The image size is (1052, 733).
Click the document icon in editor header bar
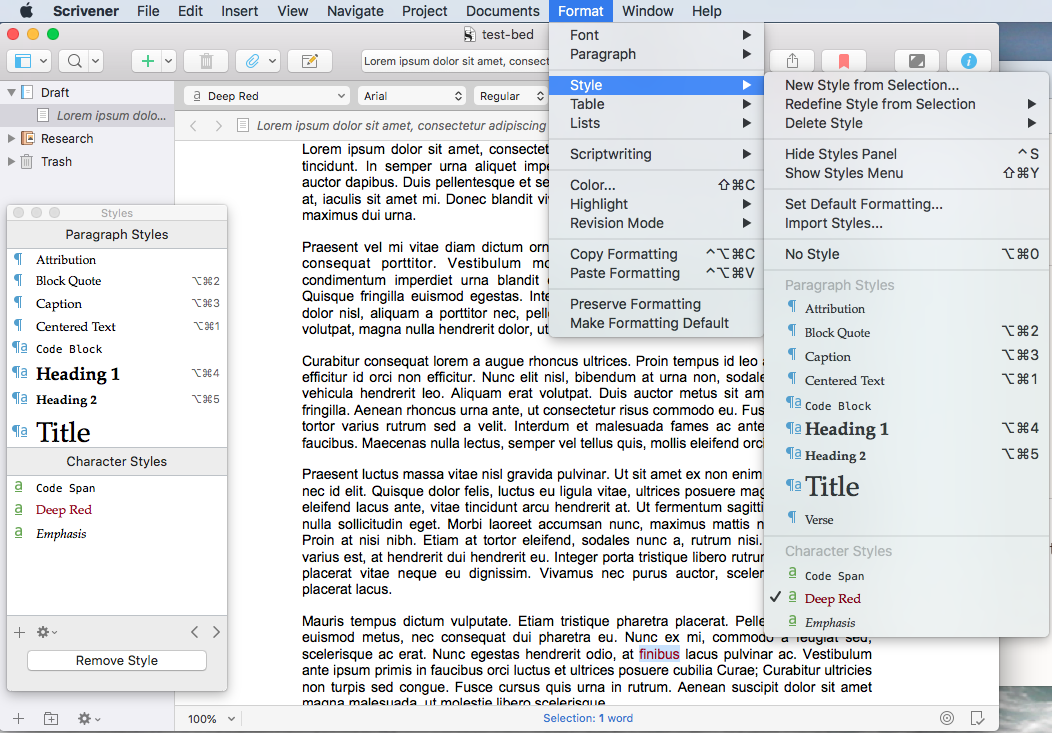click(x=244, y=125)
